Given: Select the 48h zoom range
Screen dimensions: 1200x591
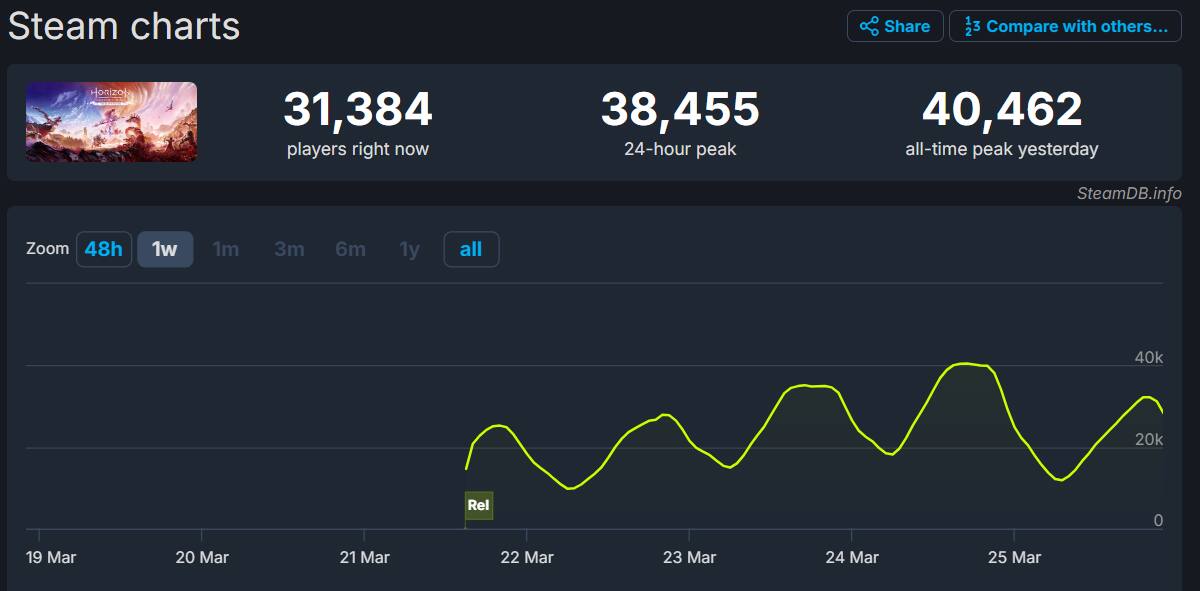Looking at the screenshot, I should [104, 249].
